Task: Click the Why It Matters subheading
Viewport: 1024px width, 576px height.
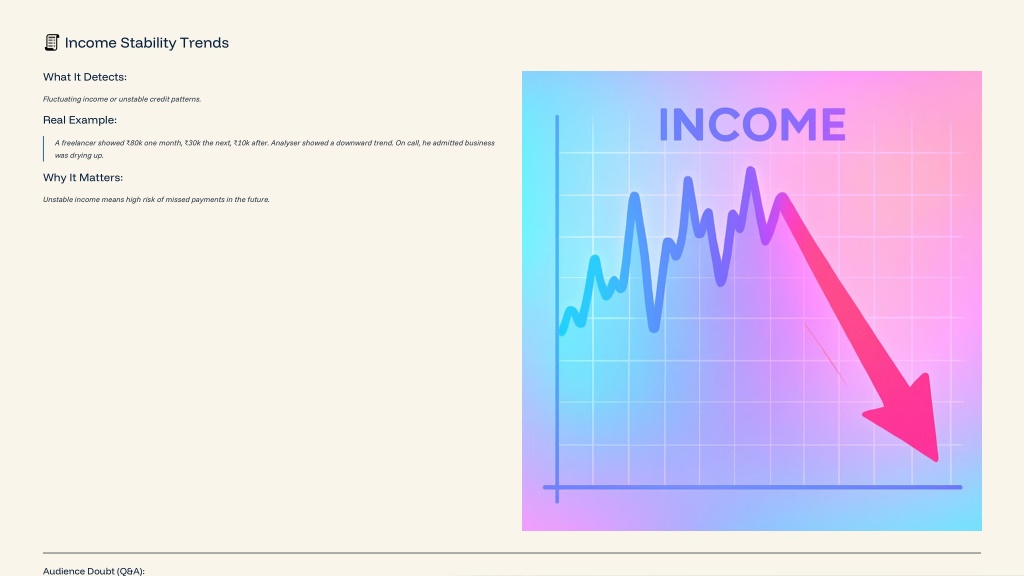Action: [x=83, y=178]
